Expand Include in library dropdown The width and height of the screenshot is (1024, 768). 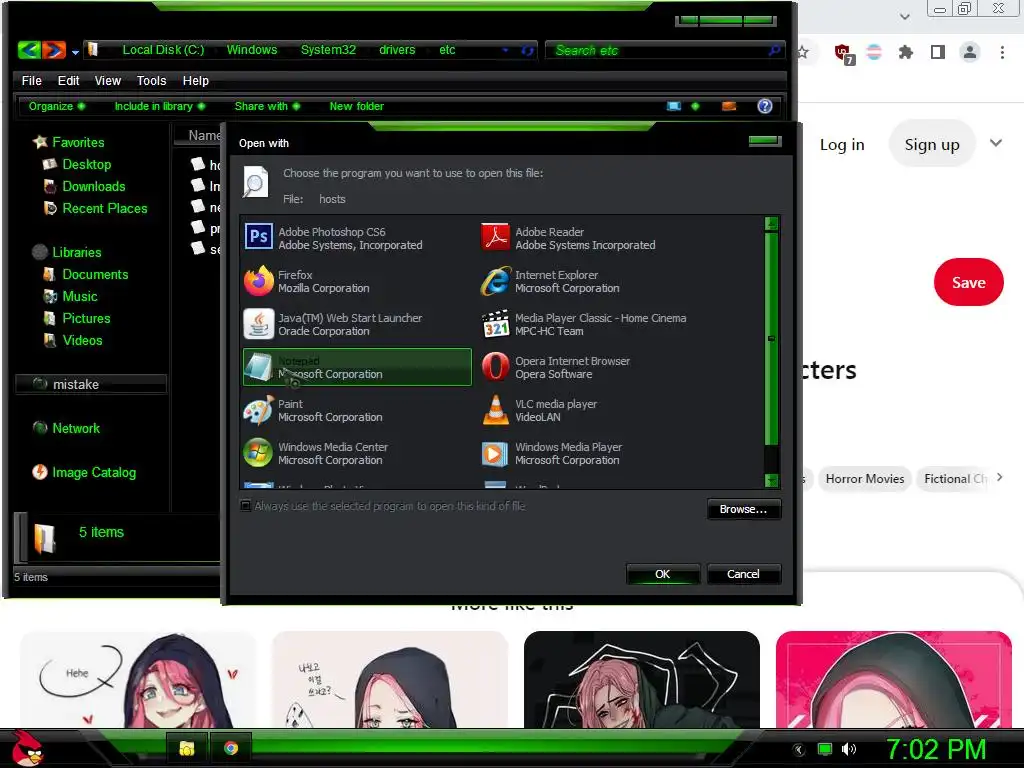click(x=159, y=106)
